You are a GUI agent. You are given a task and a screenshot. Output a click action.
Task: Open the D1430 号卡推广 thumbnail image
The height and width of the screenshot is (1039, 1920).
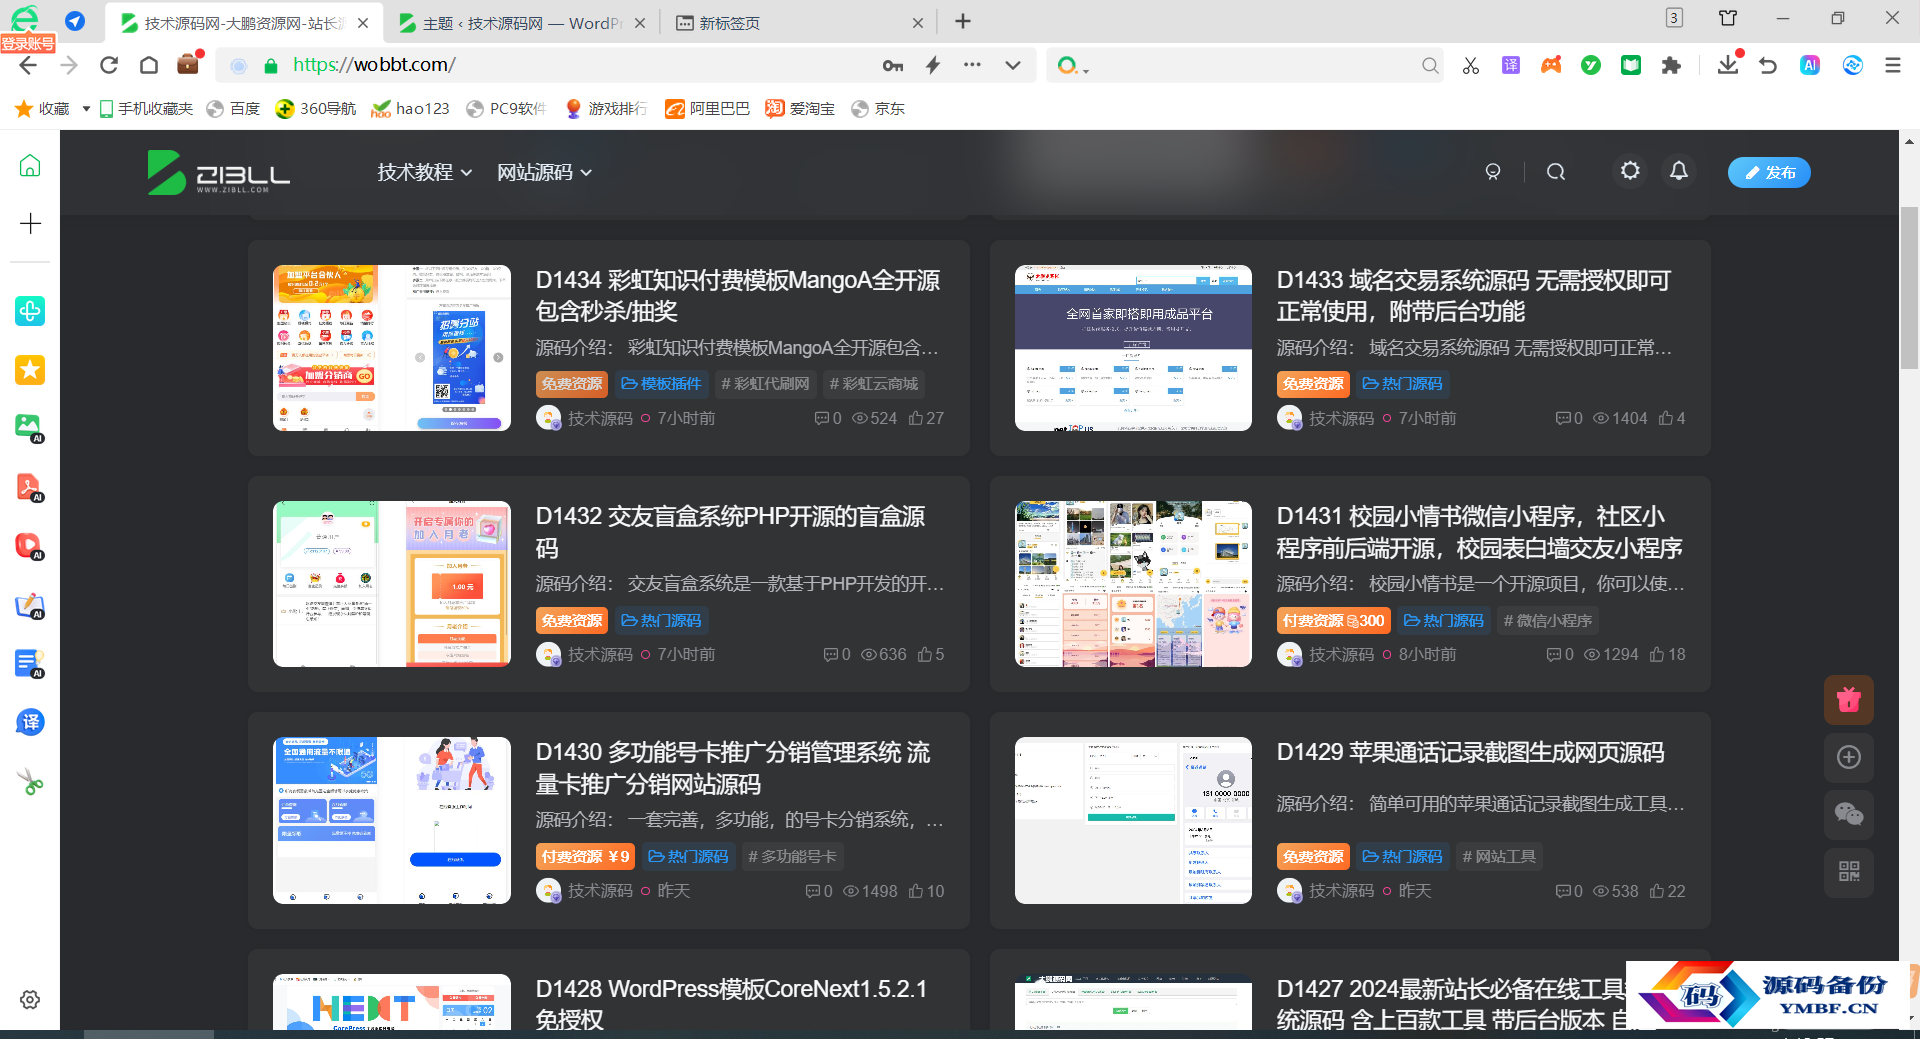click(392, 820)
